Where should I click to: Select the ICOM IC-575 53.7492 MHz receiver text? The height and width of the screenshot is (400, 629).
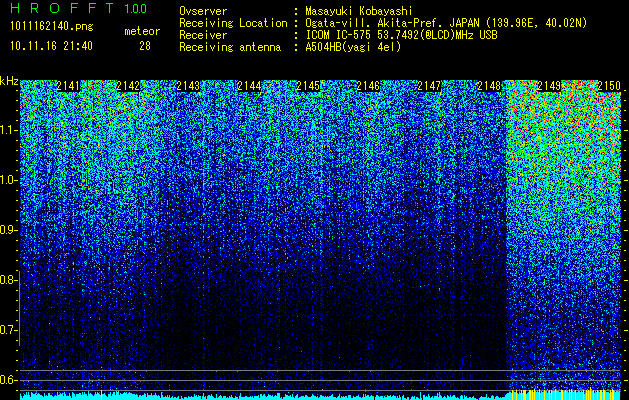(x=401, y=35)
